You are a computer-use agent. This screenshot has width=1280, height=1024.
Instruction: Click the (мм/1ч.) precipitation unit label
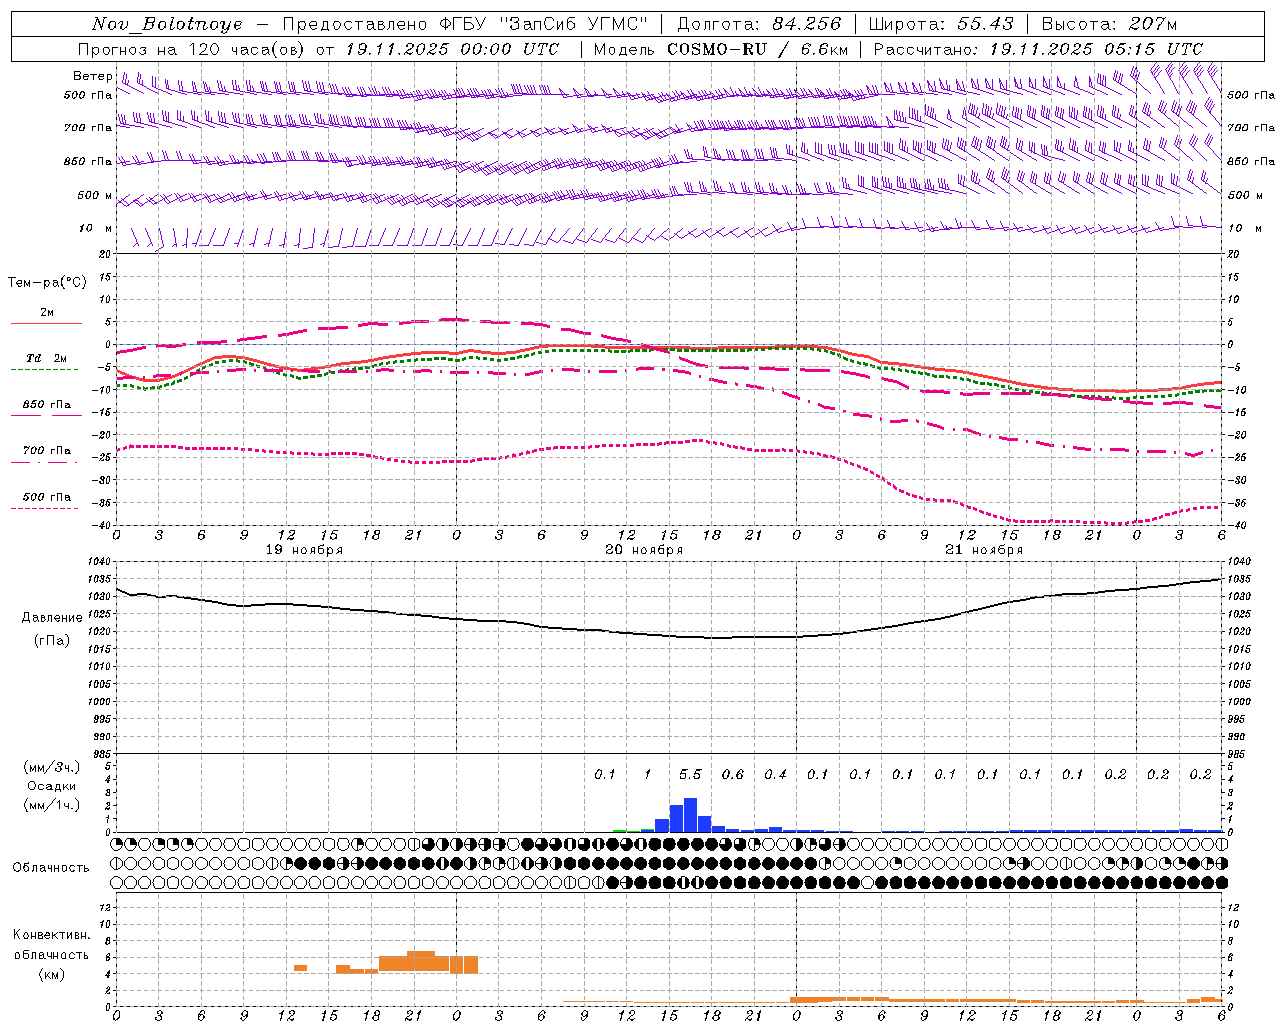(x=52, y=805)
